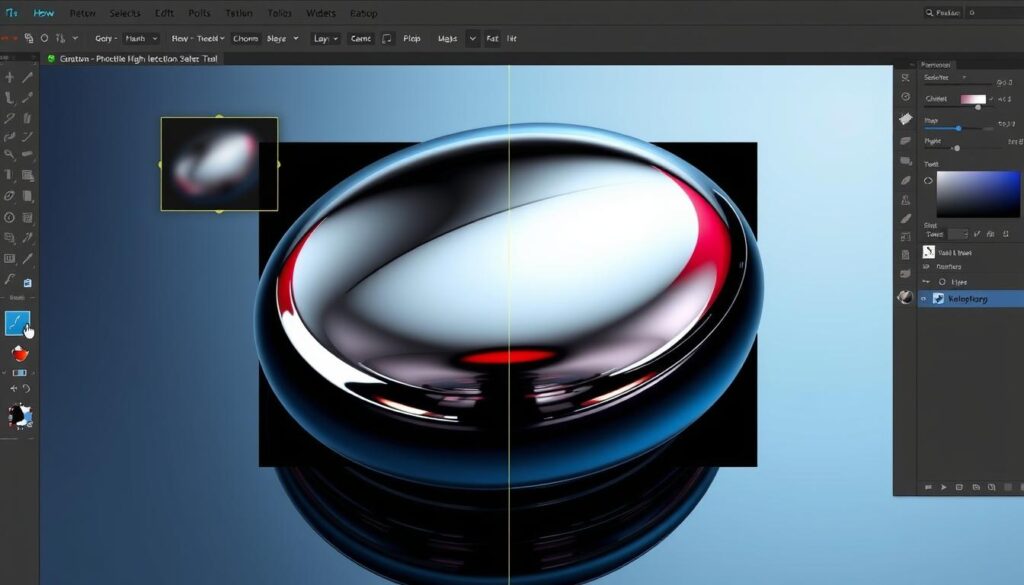Click the sphere icon beside the layers list

[905, 297]
